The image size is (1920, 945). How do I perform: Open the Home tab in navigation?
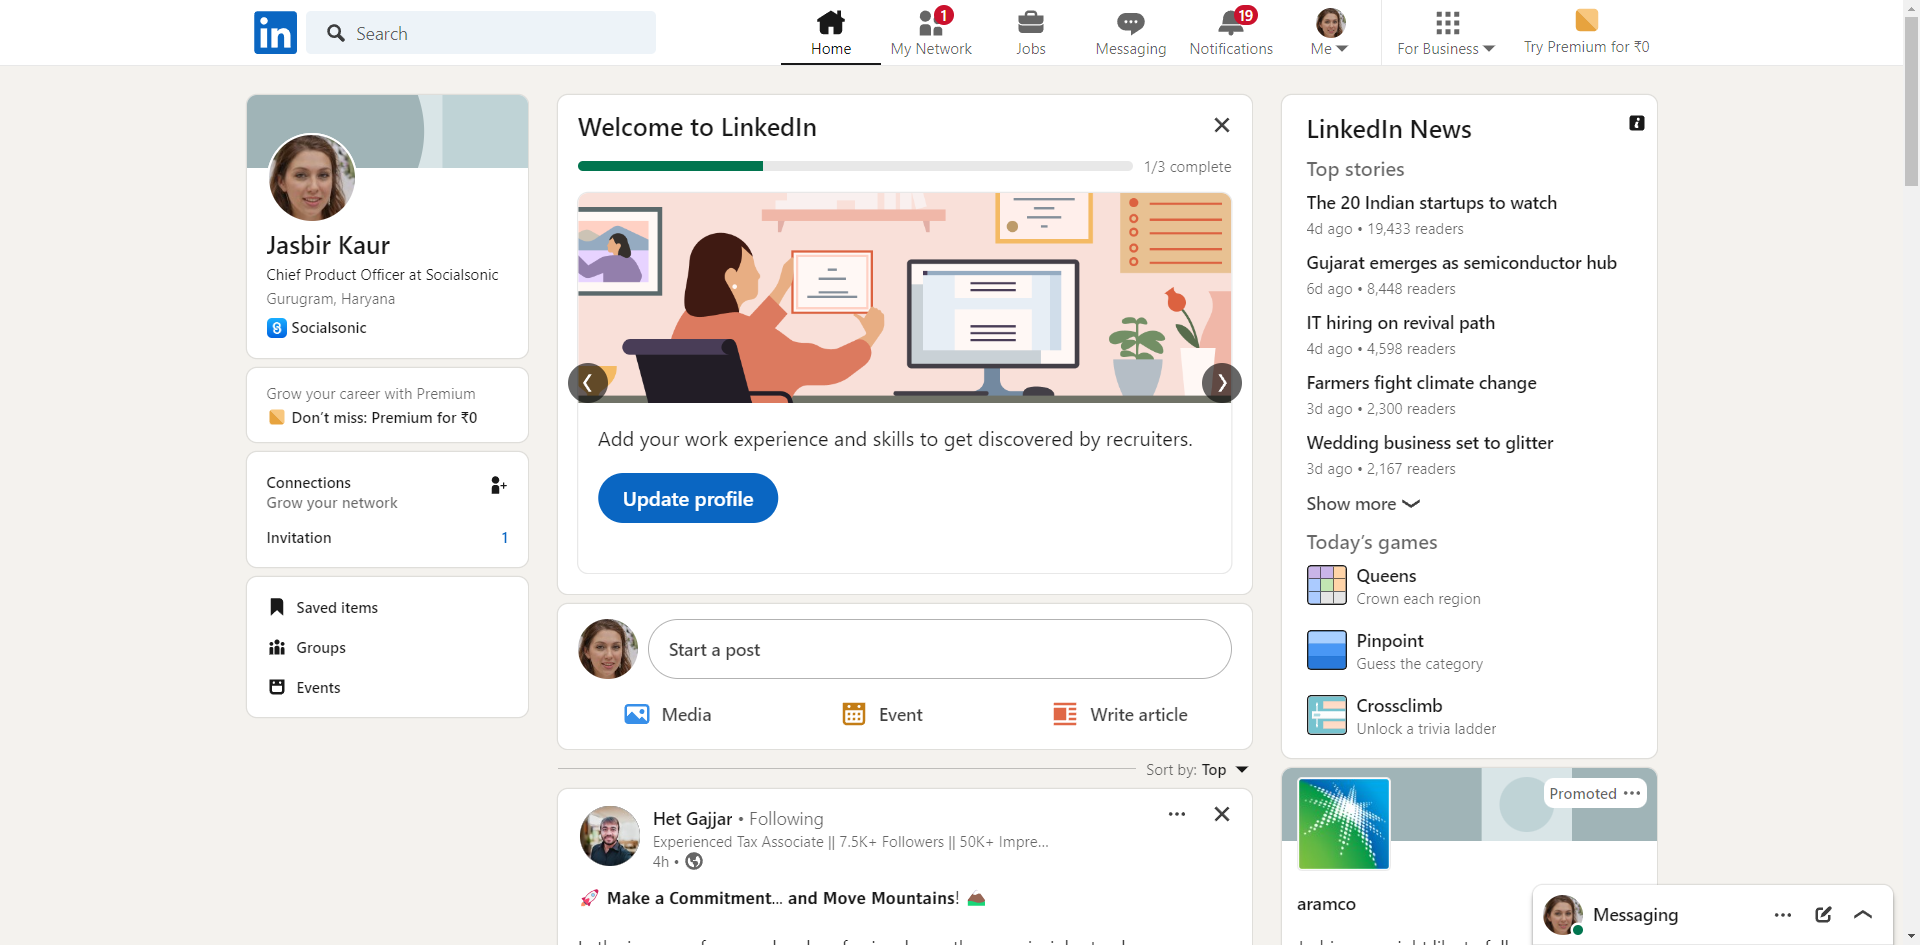click(x=831, y=33)
